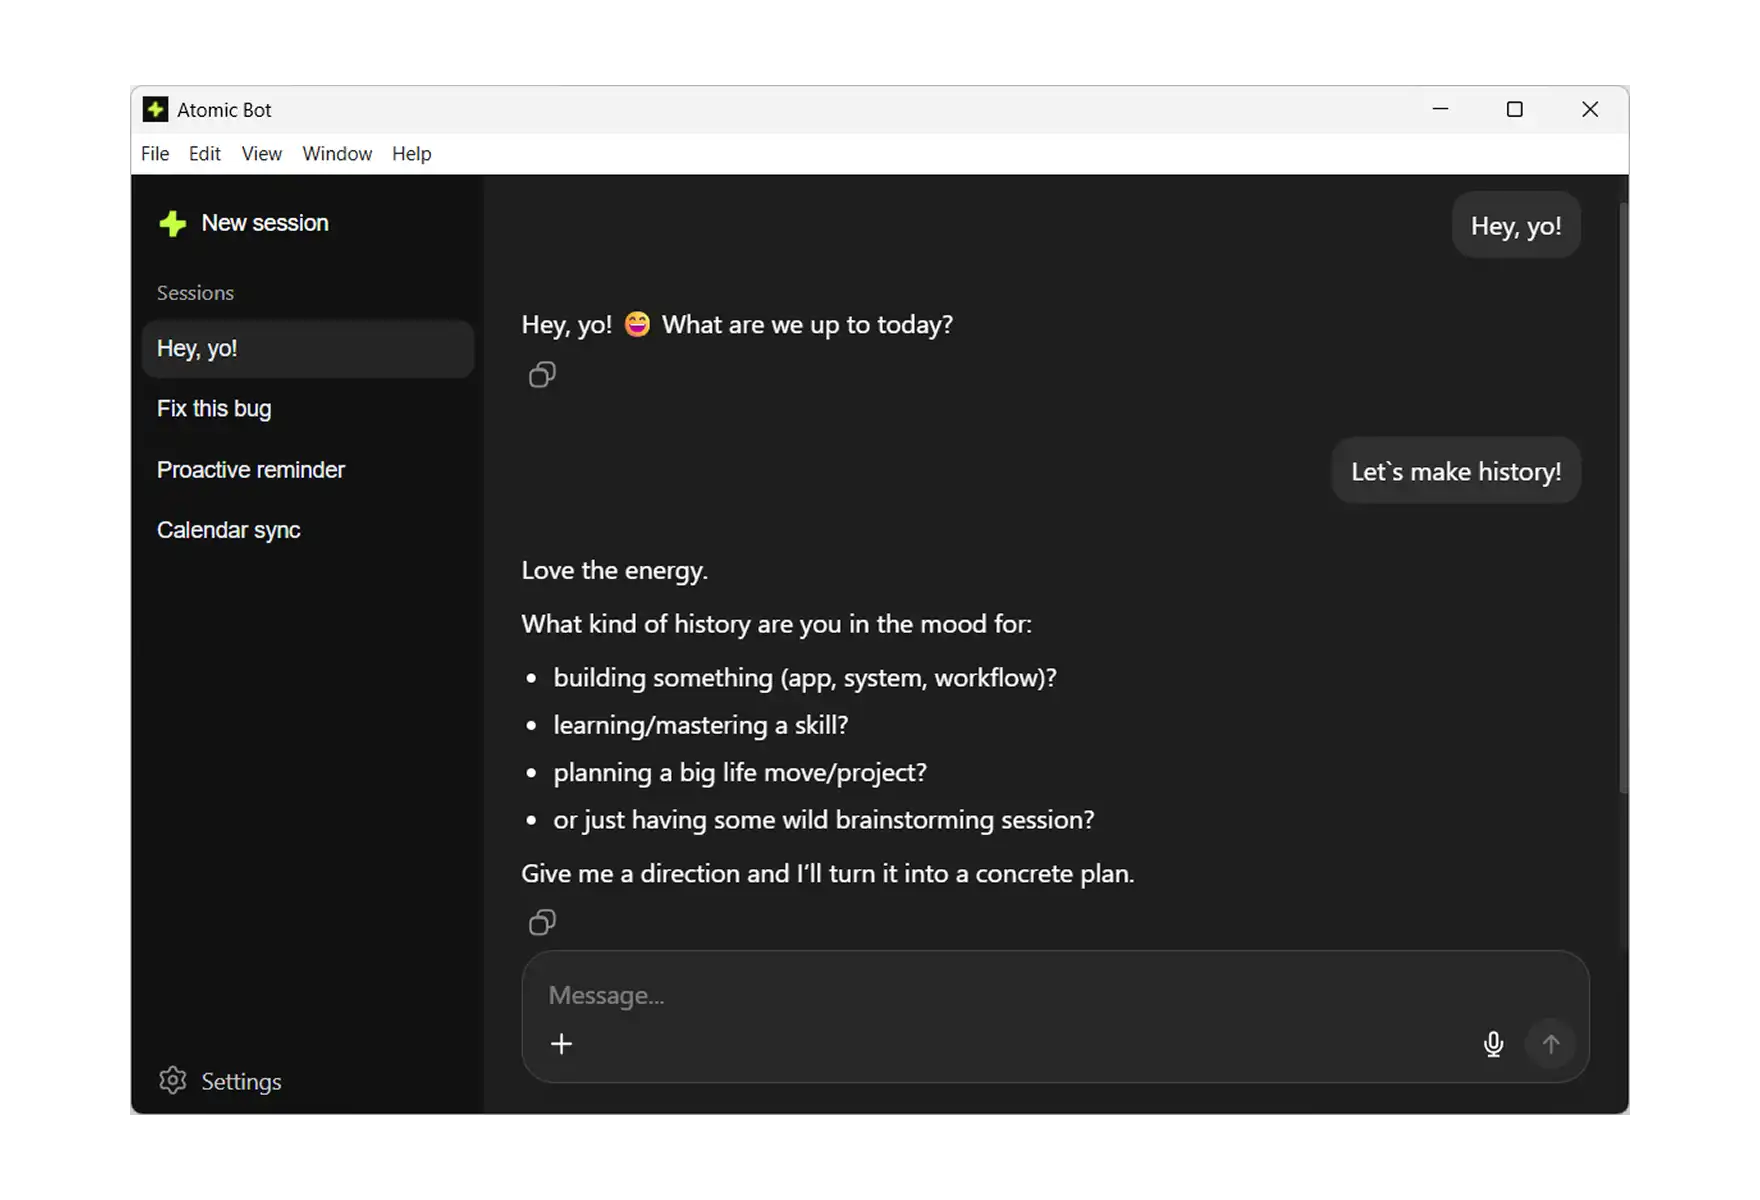Viewport: 1760px width, 1200px height.
Task: Open the View menu
Action: (x=260, y=153)
